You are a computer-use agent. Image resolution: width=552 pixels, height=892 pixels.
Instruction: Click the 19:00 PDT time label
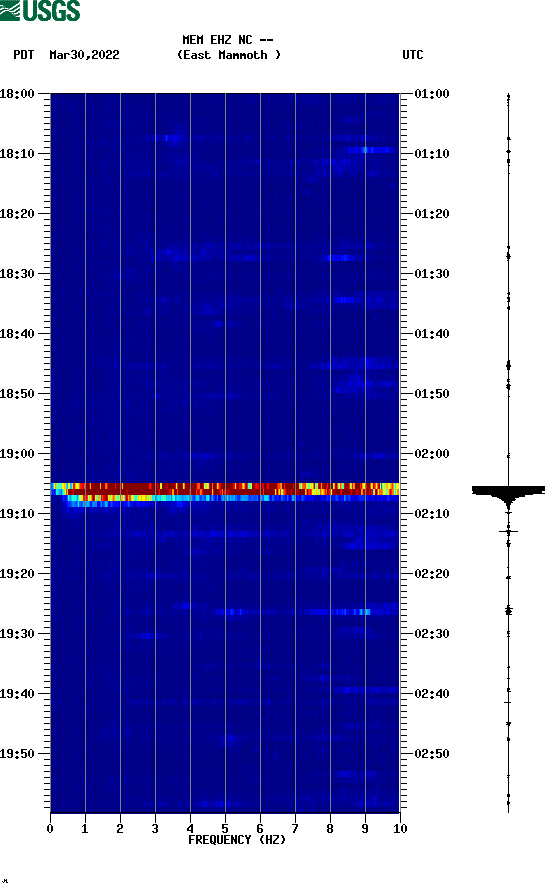pos(17,454)
